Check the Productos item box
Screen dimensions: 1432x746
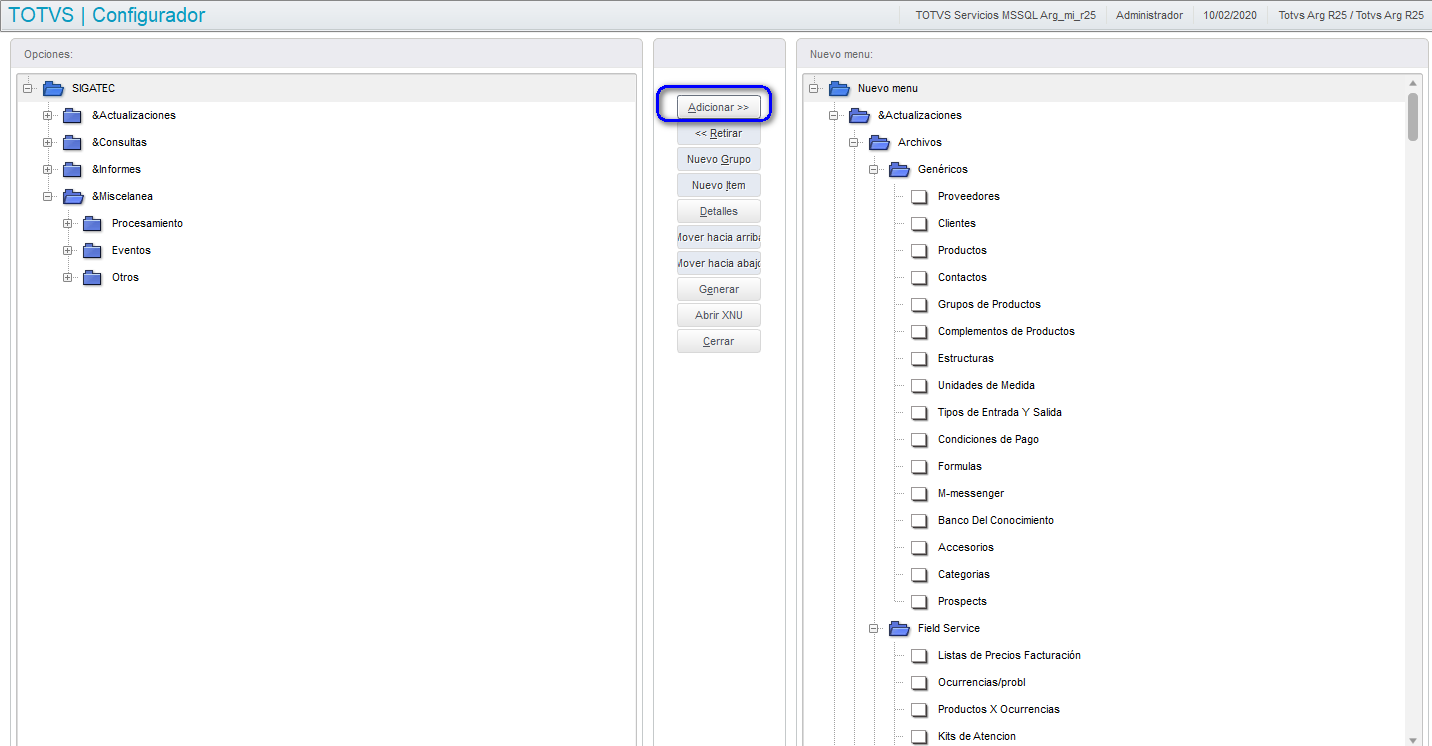point(919,251)
